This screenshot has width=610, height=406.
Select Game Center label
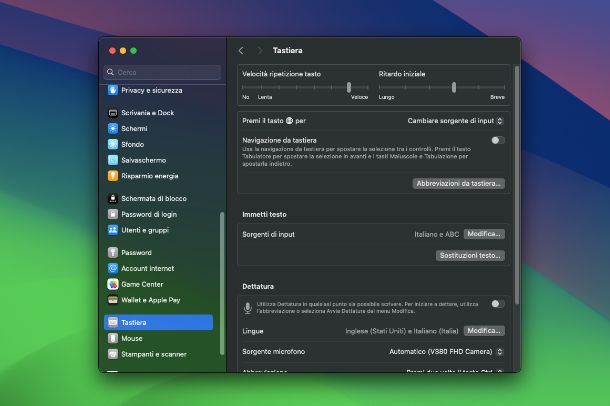(x=142, y=284)
